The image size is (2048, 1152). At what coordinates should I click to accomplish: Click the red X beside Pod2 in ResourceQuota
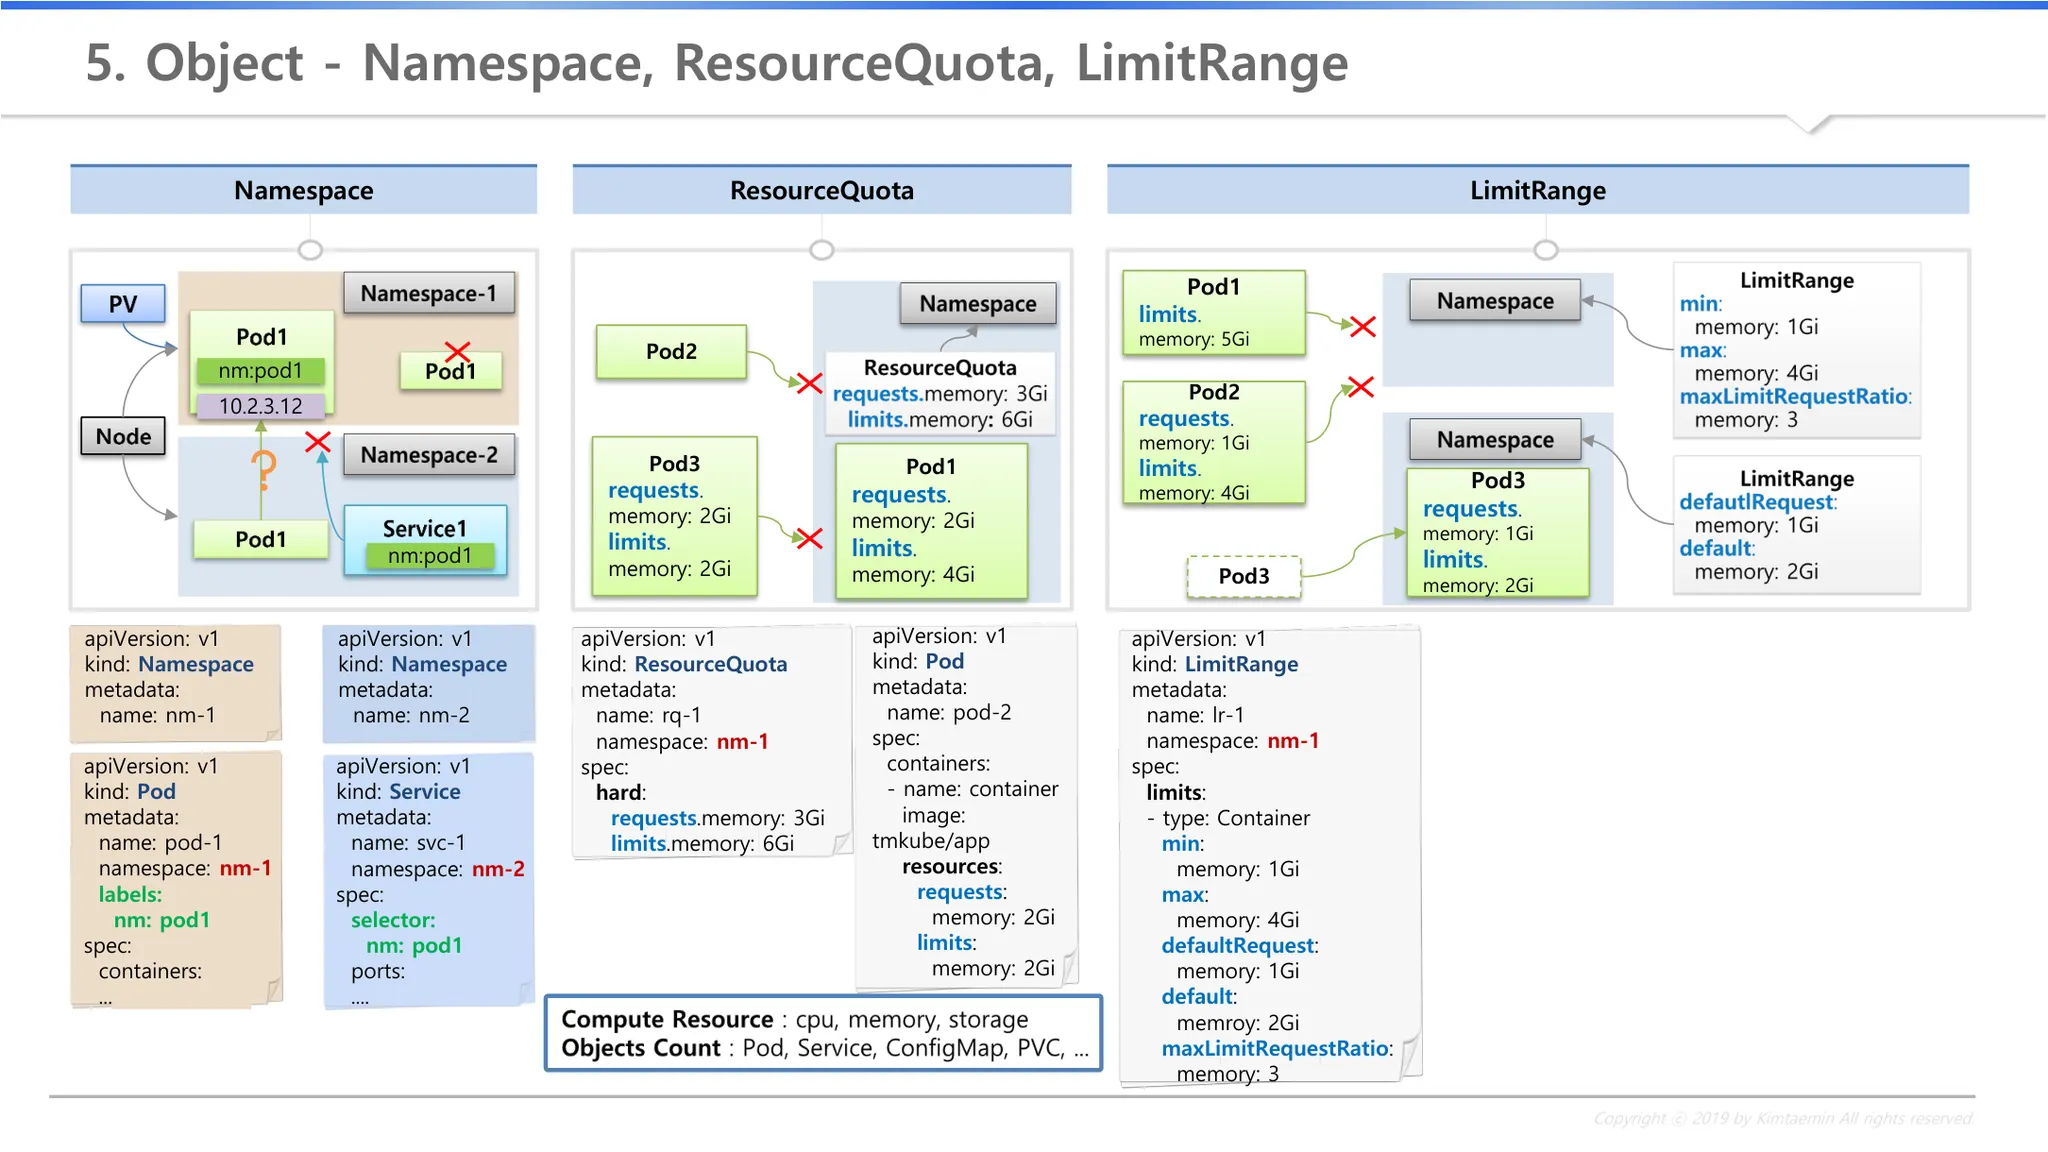(x=809, y=383)
